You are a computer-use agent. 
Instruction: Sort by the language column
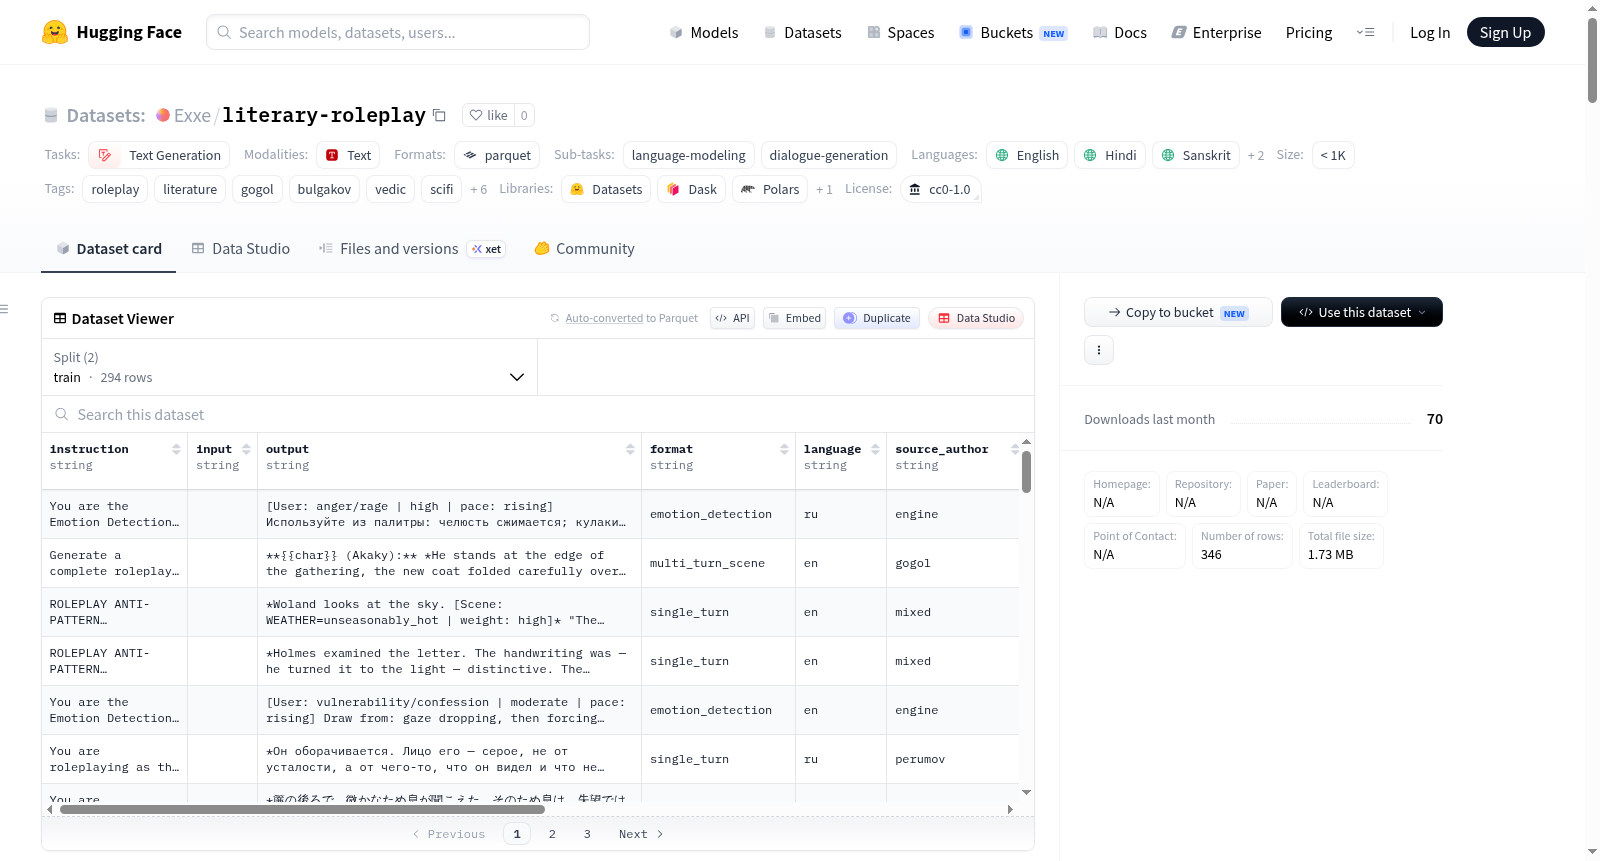click(875, 449)
